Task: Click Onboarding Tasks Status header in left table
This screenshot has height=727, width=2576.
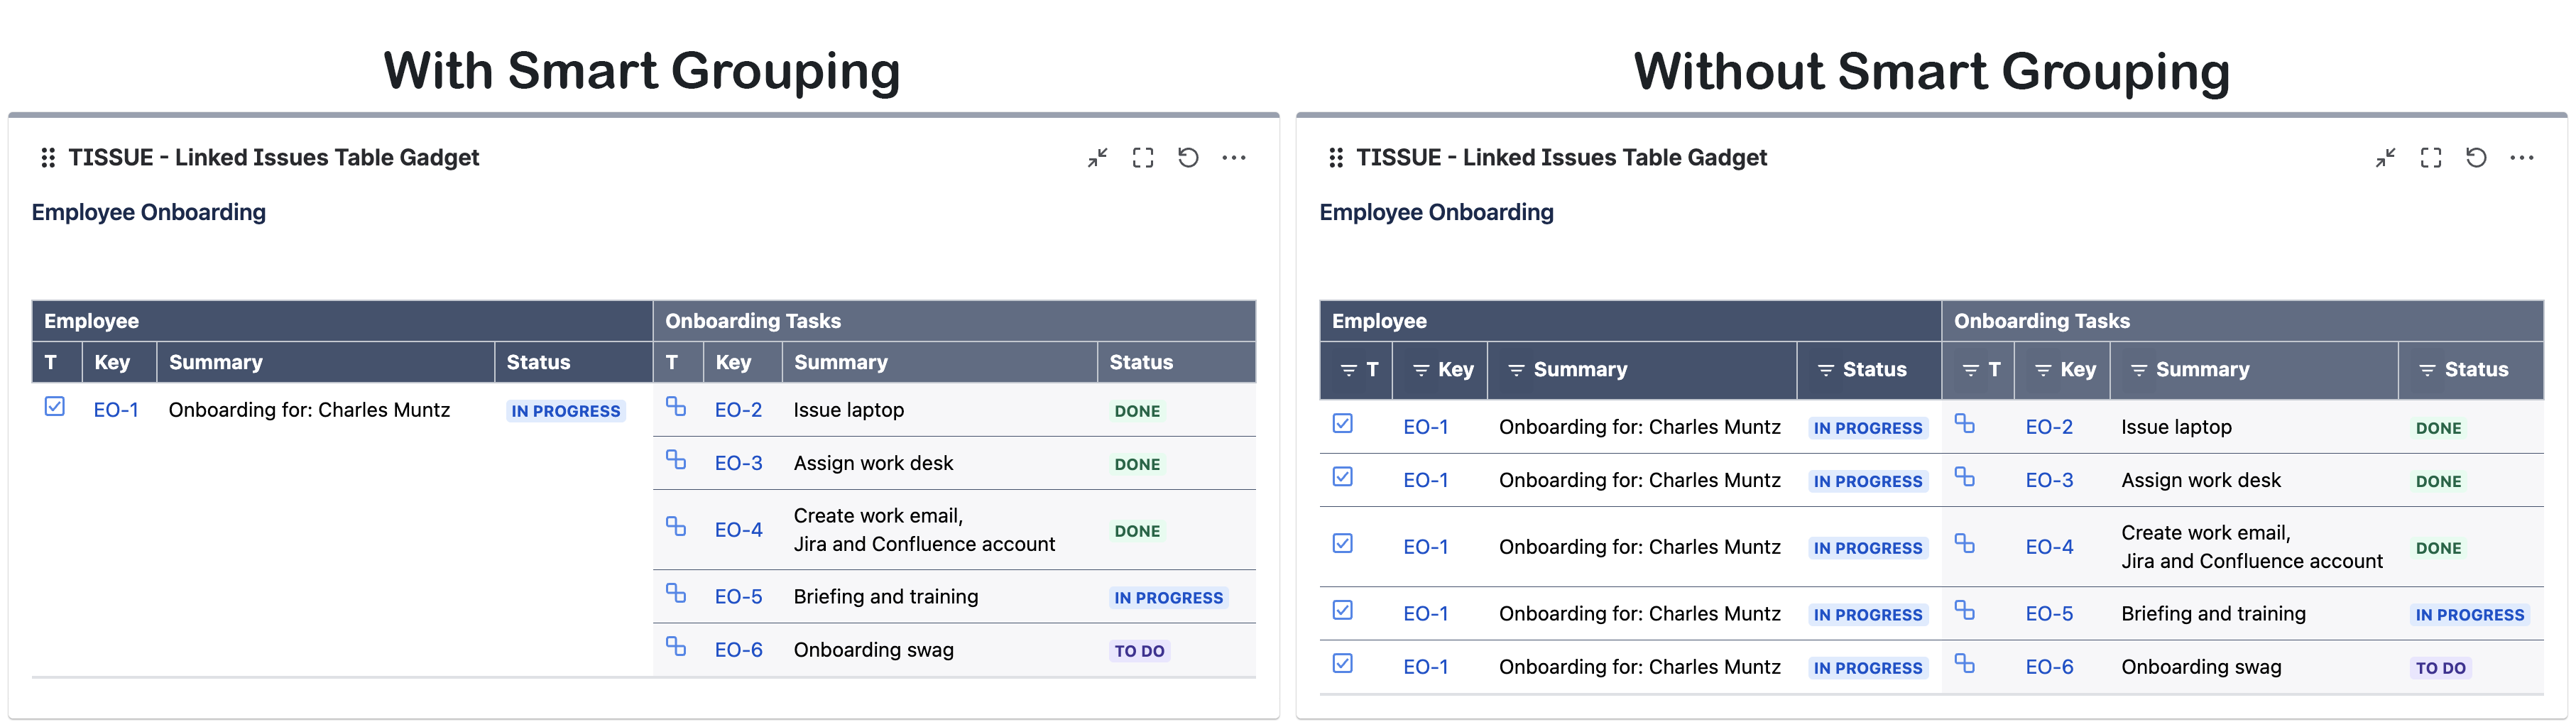Action: 1141,363
